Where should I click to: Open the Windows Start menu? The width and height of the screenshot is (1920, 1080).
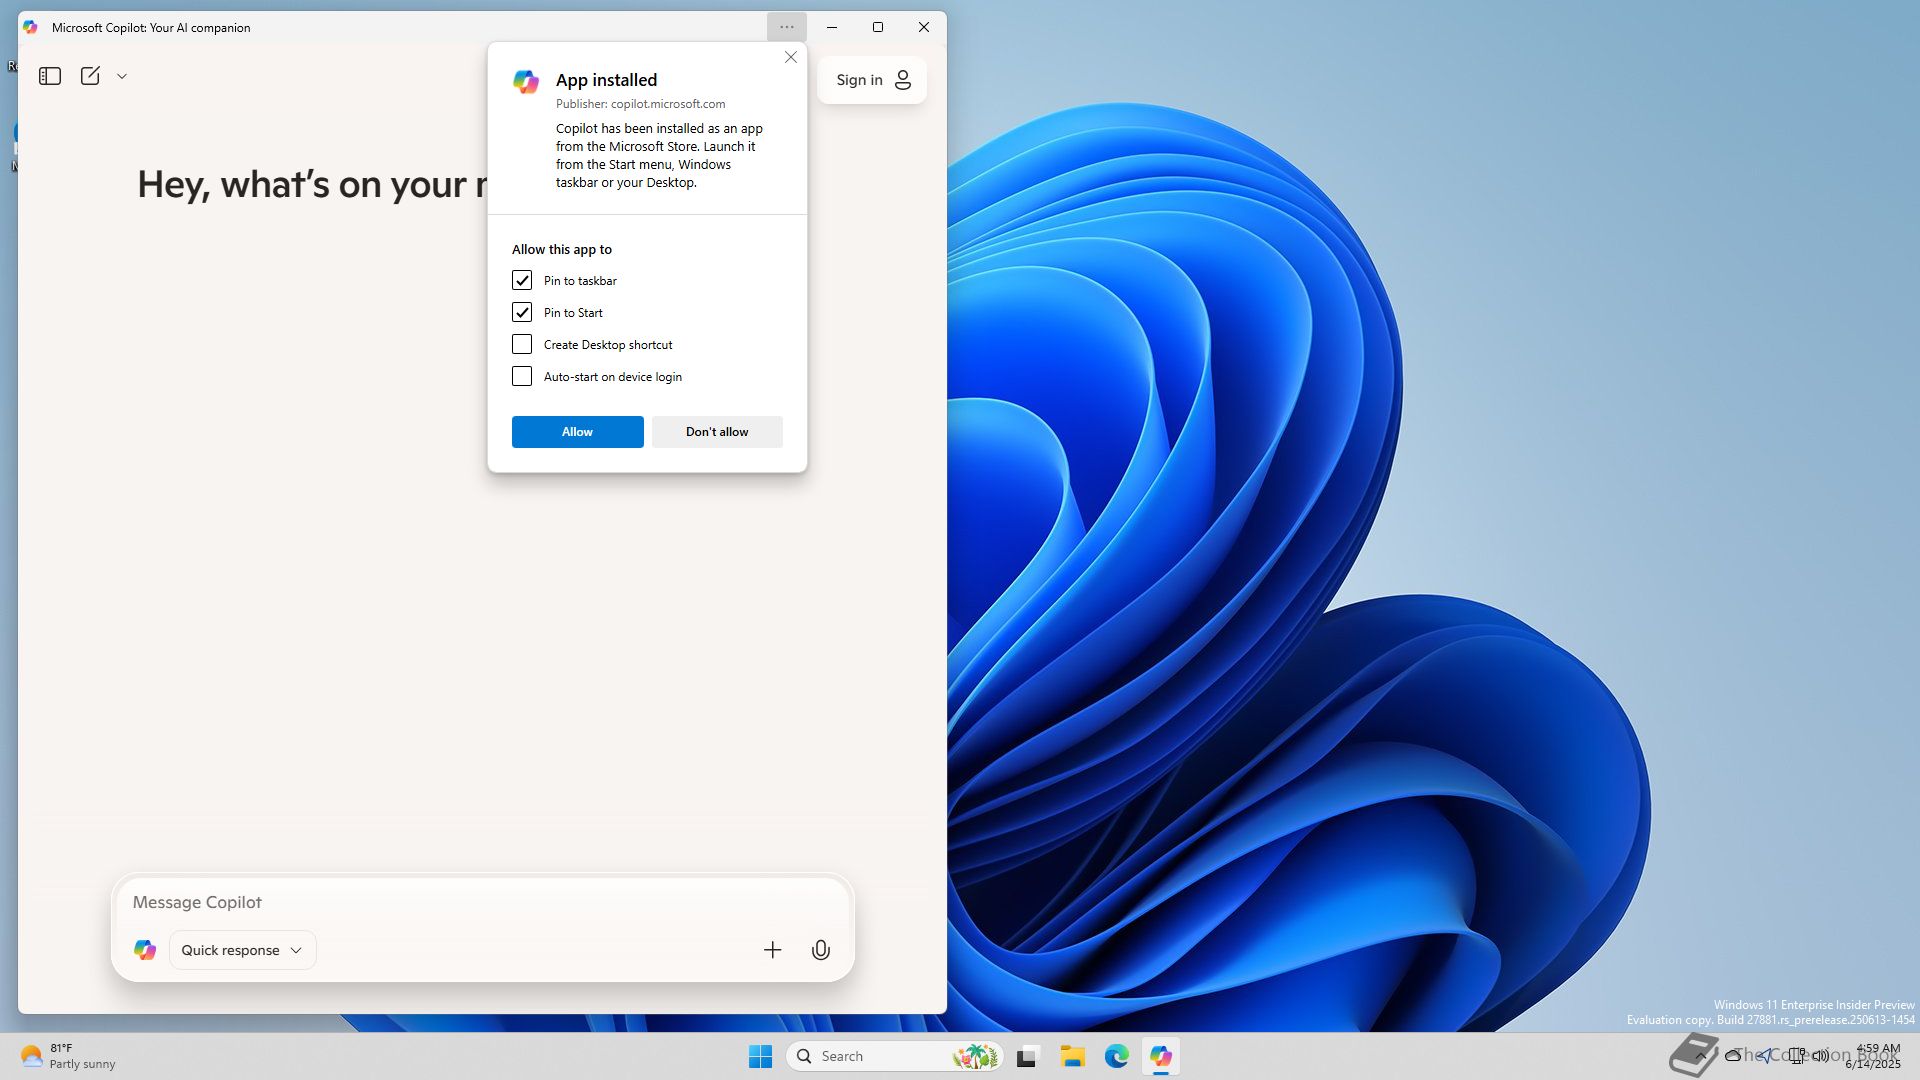point(760,1056)
